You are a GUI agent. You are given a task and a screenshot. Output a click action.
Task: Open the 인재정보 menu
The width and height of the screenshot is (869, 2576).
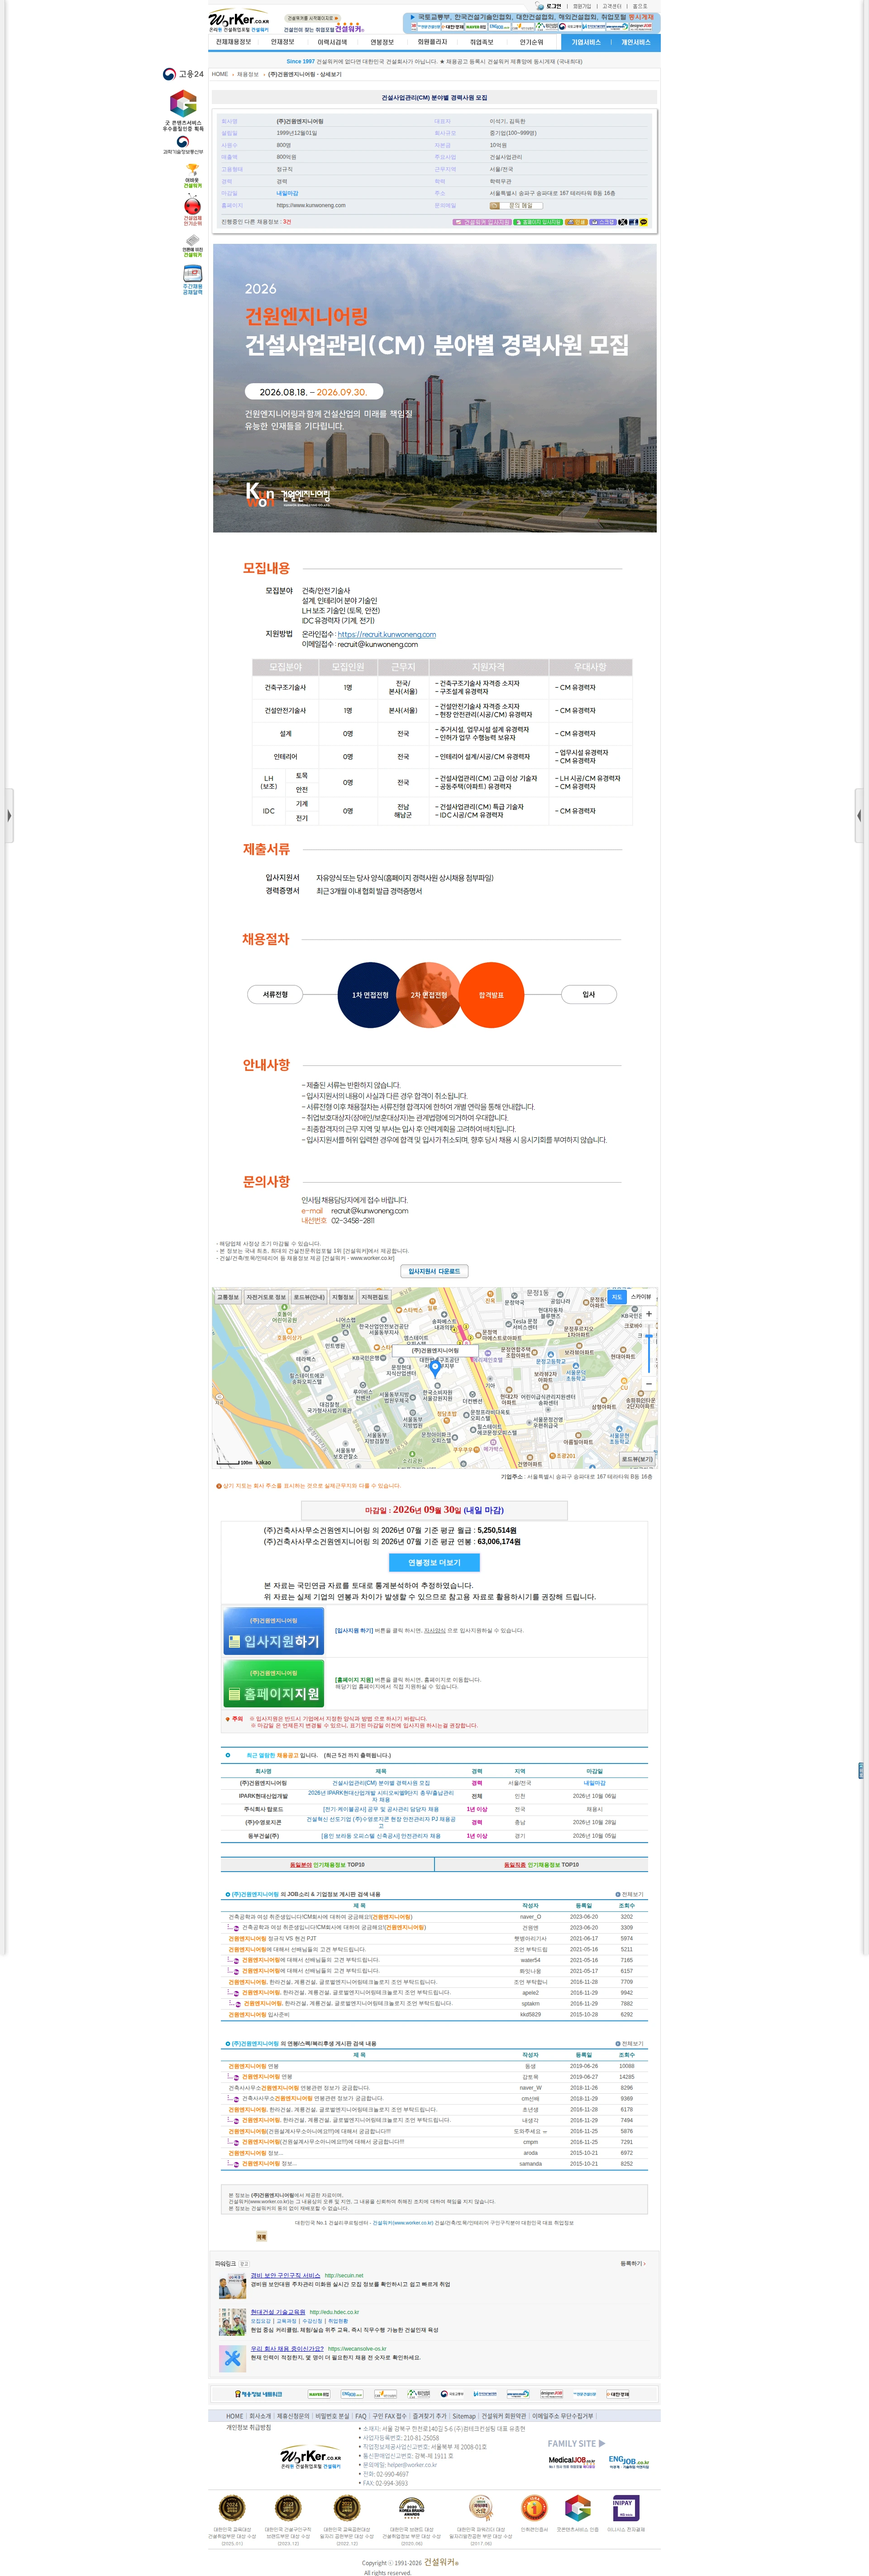pos(283,42)
